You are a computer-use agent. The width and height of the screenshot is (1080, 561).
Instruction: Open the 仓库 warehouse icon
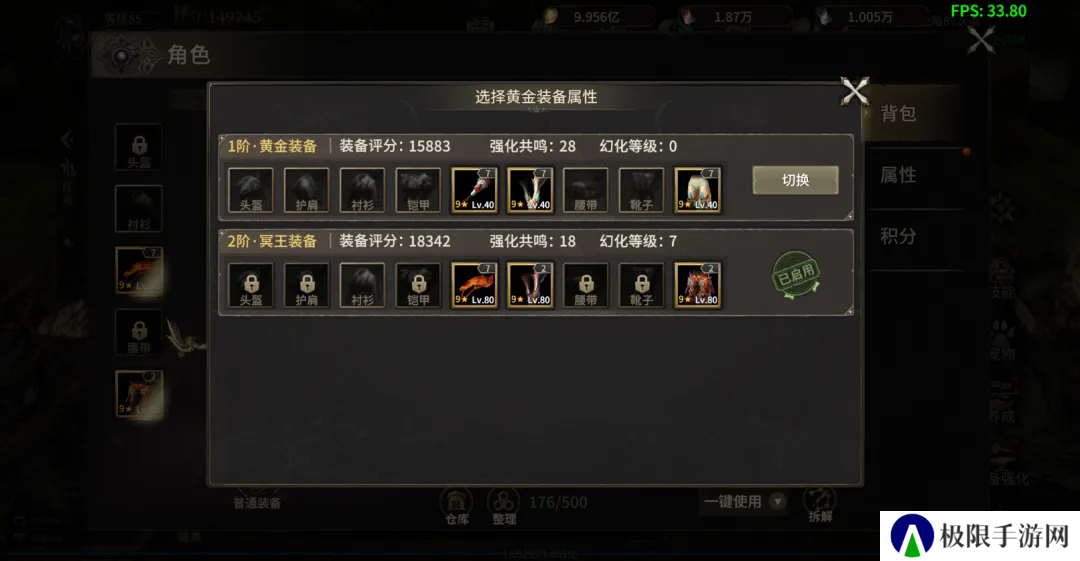click(x=456, y=507)
